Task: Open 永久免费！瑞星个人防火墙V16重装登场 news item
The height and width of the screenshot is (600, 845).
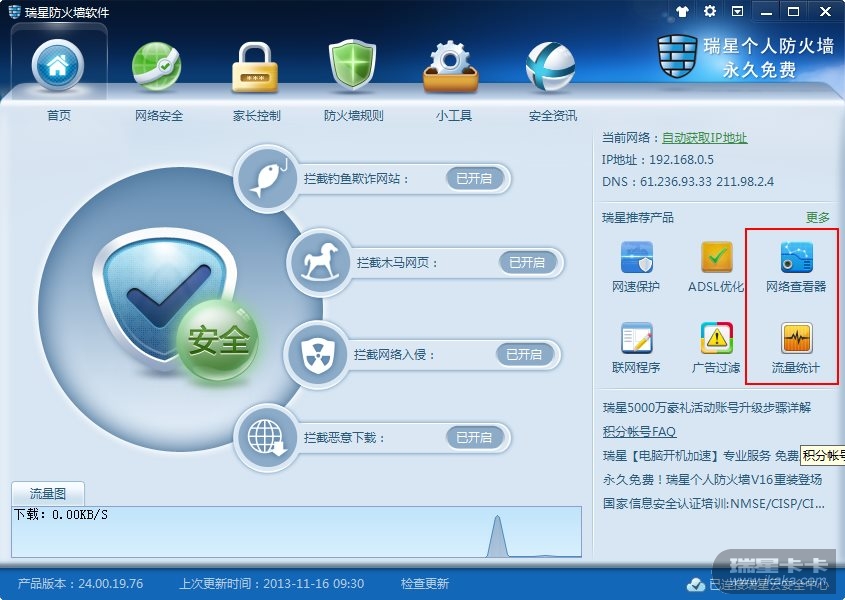Action: (712, 479)
